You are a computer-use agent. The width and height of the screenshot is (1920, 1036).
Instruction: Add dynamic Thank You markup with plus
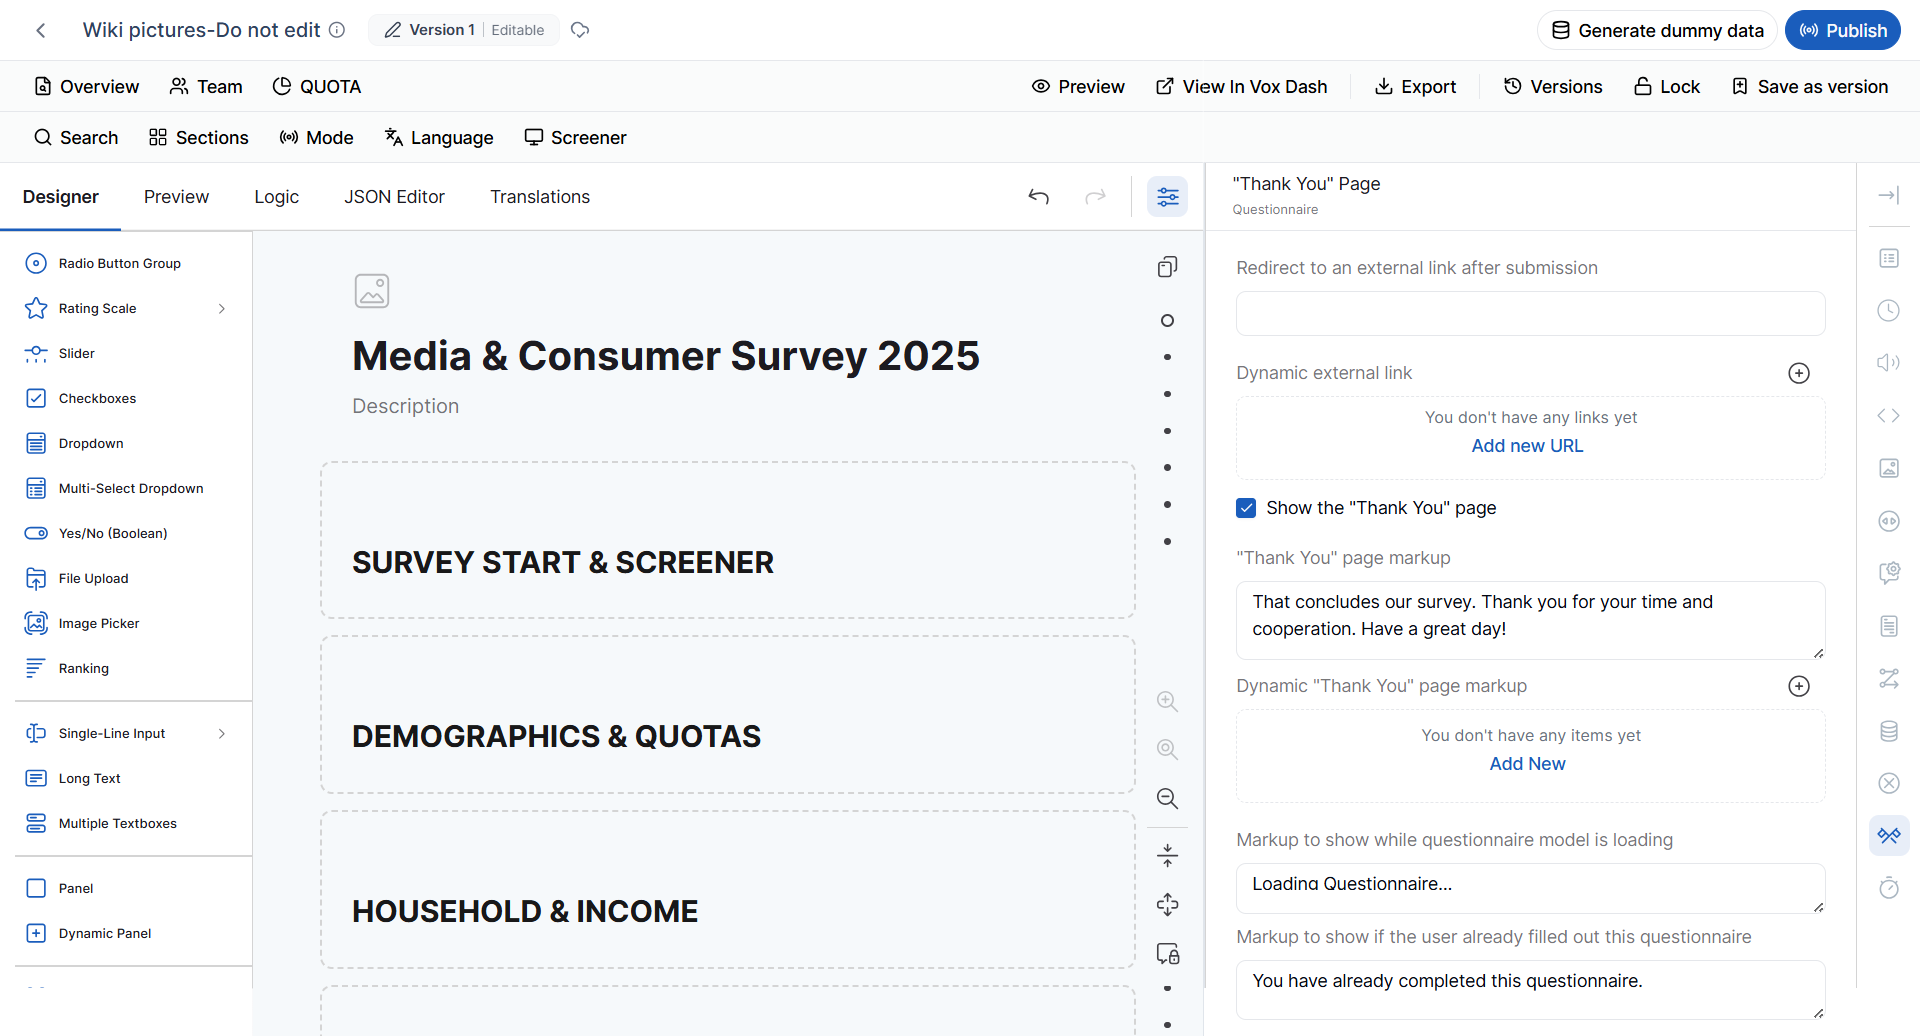[x=1799, y=686]
